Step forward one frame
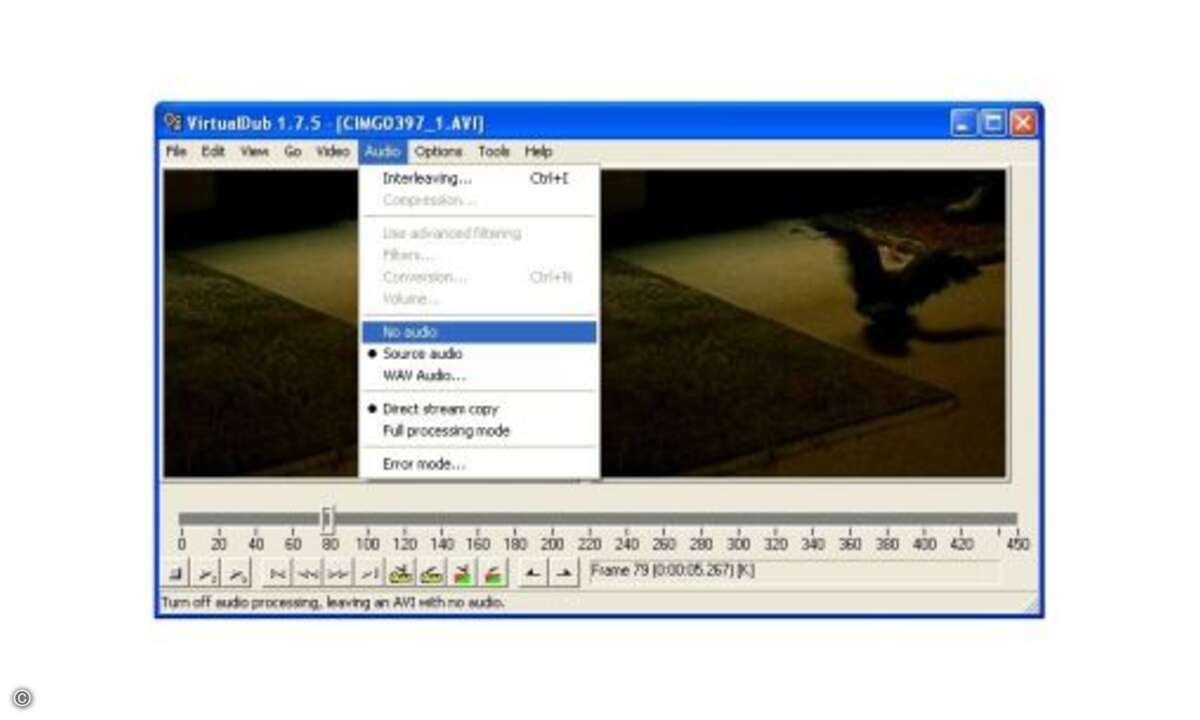Image resolution: width=1200 pixels, height=720 pixels. coord(338,573)
